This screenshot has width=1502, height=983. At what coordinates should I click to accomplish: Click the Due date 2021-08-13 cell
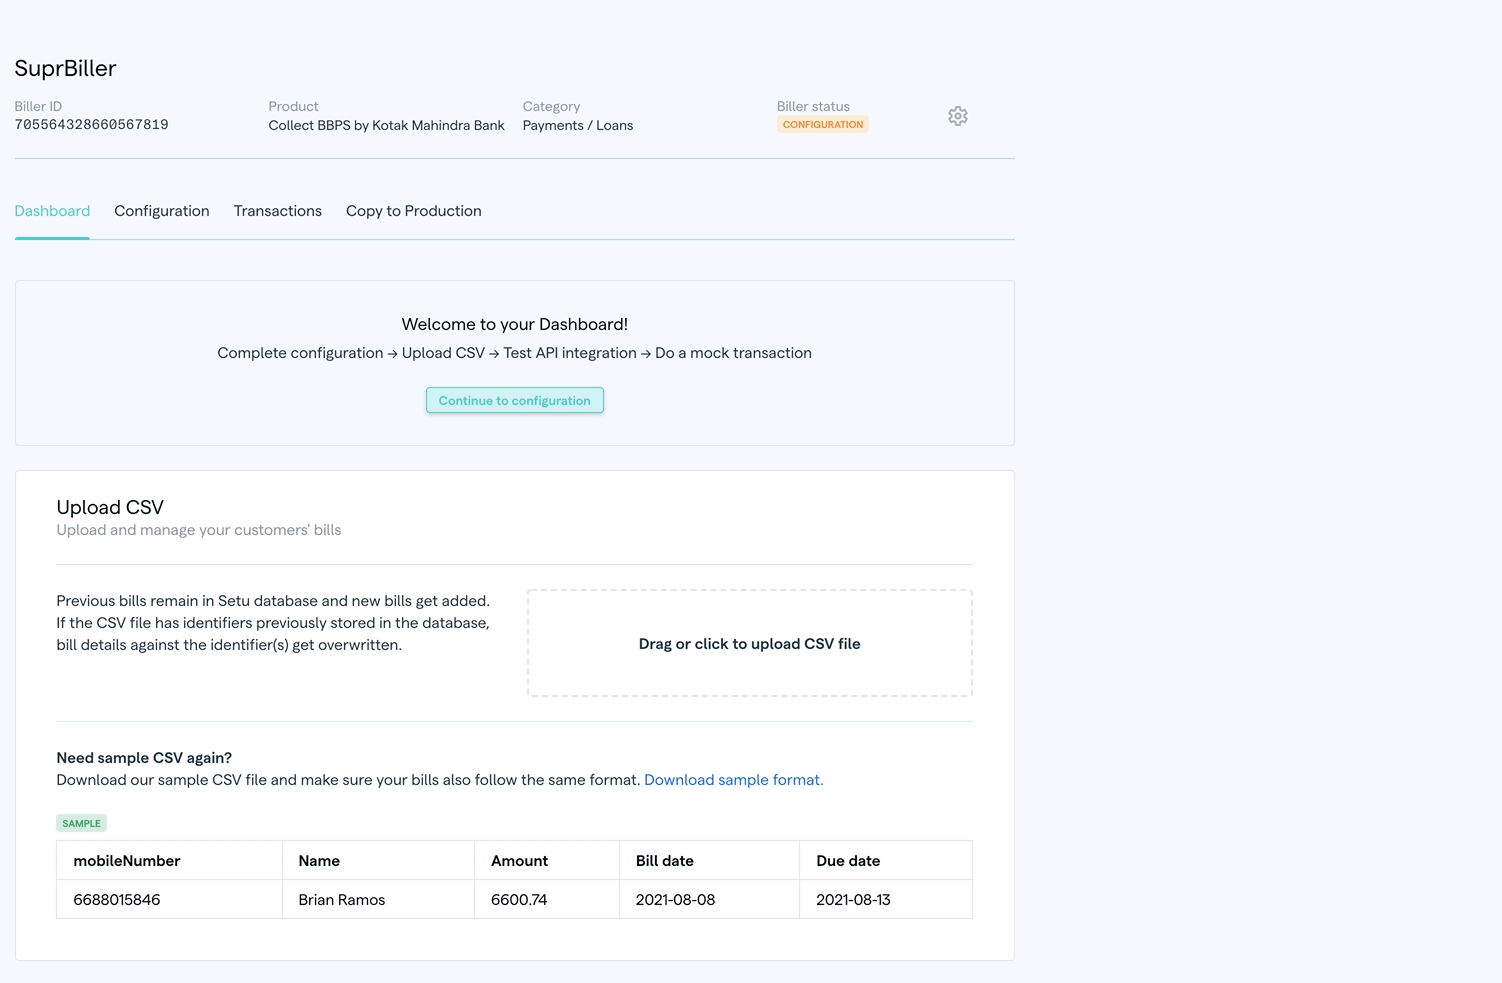tap(852, 899)
